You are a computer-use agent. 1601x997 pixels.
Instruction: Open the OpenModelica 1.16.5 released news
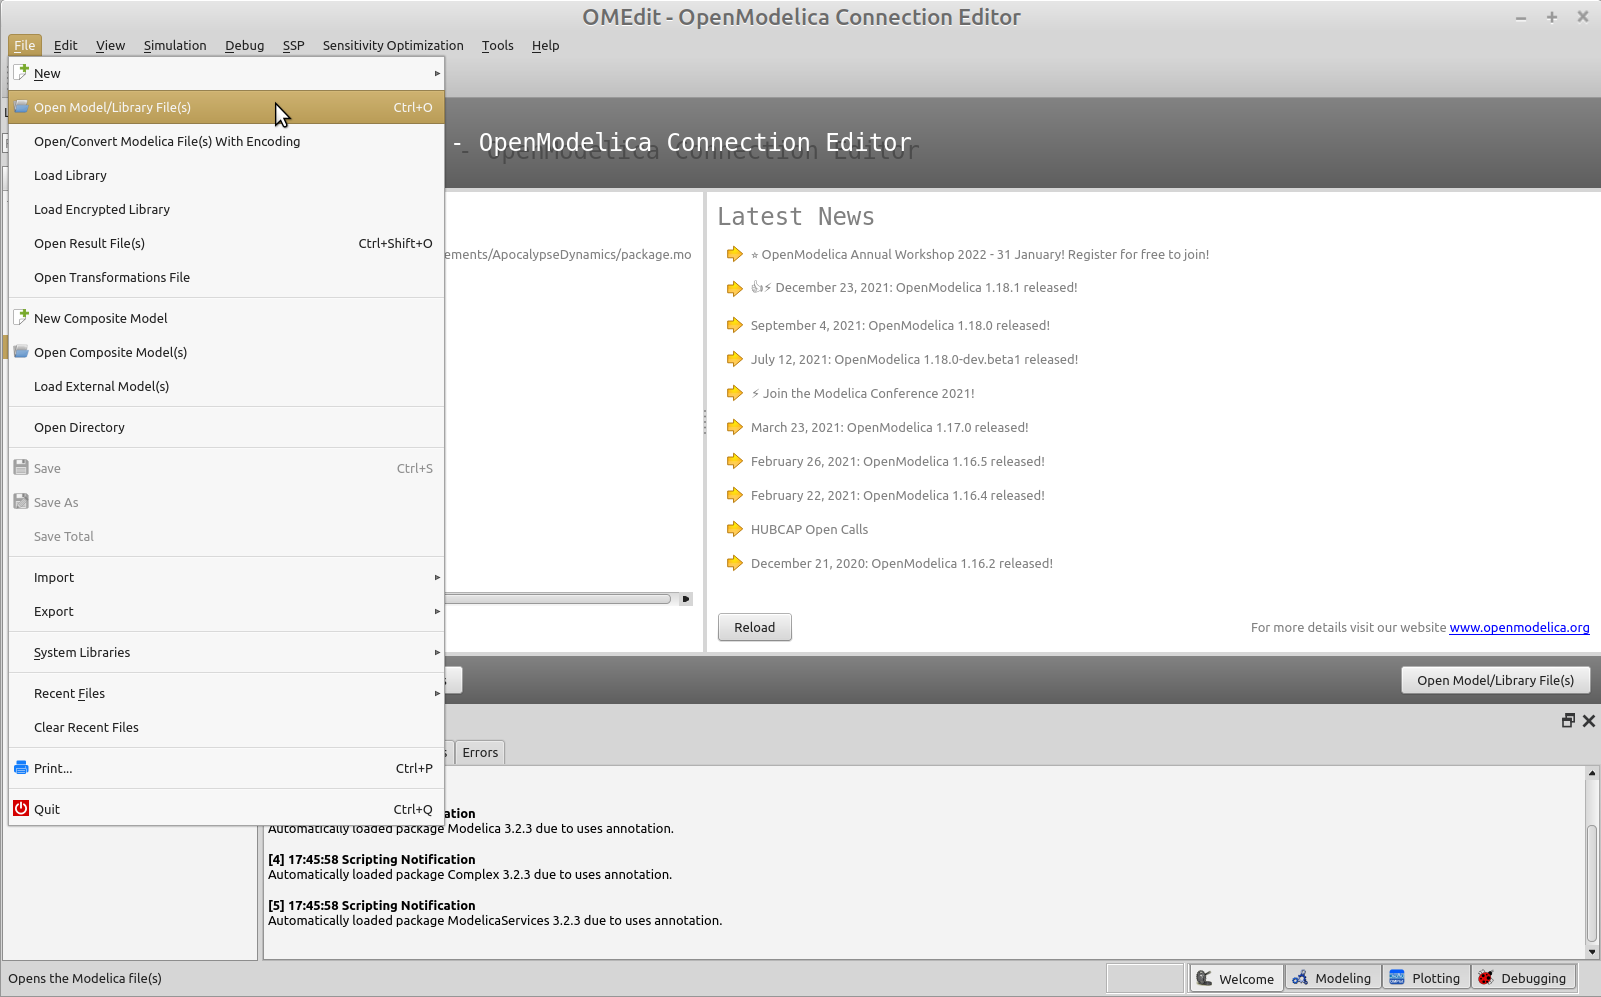(x=897, y=461)
